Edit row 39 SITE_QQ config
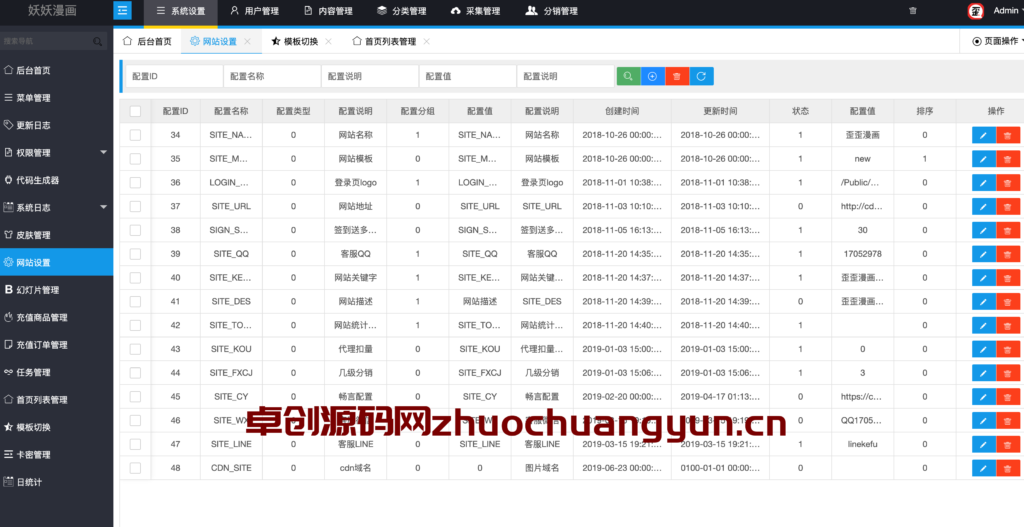Image resolution: width=1024 pixels, height=527 pixels. [x=984, y=254]
